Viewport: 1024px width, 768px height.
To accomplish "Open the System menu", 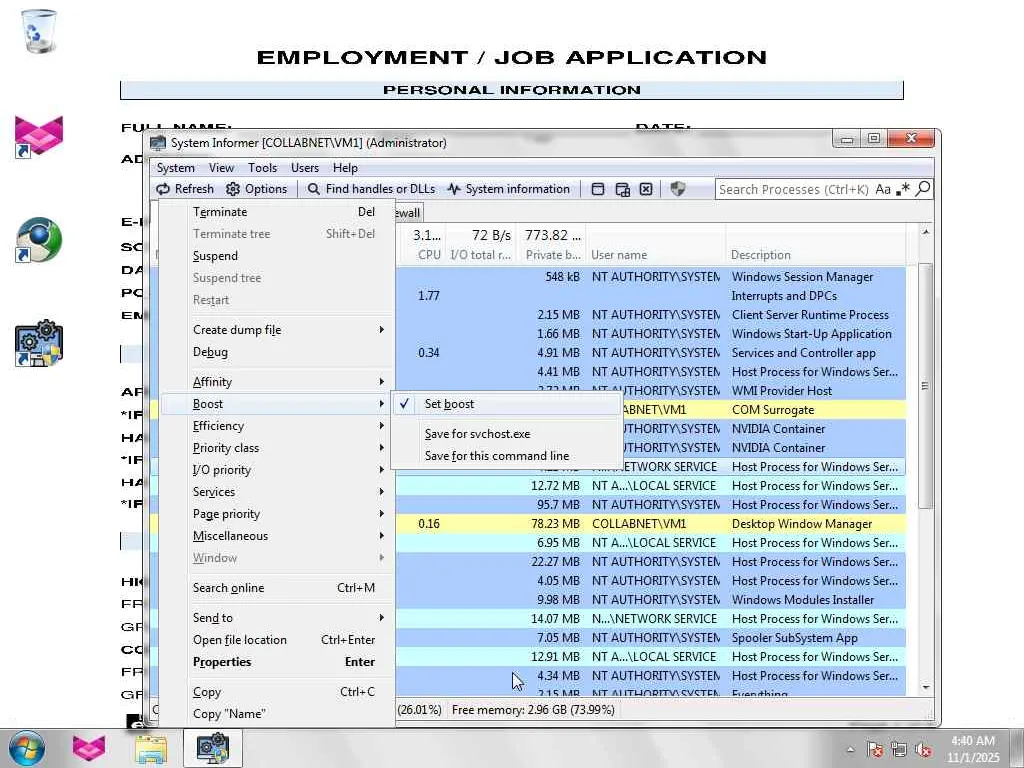I will 175,168.
